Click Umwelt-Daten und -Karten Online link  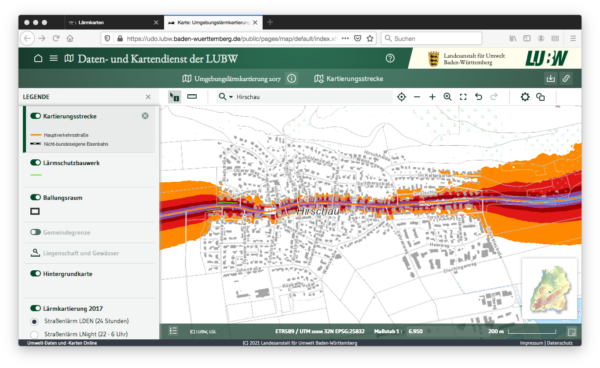tap(62, 343)
